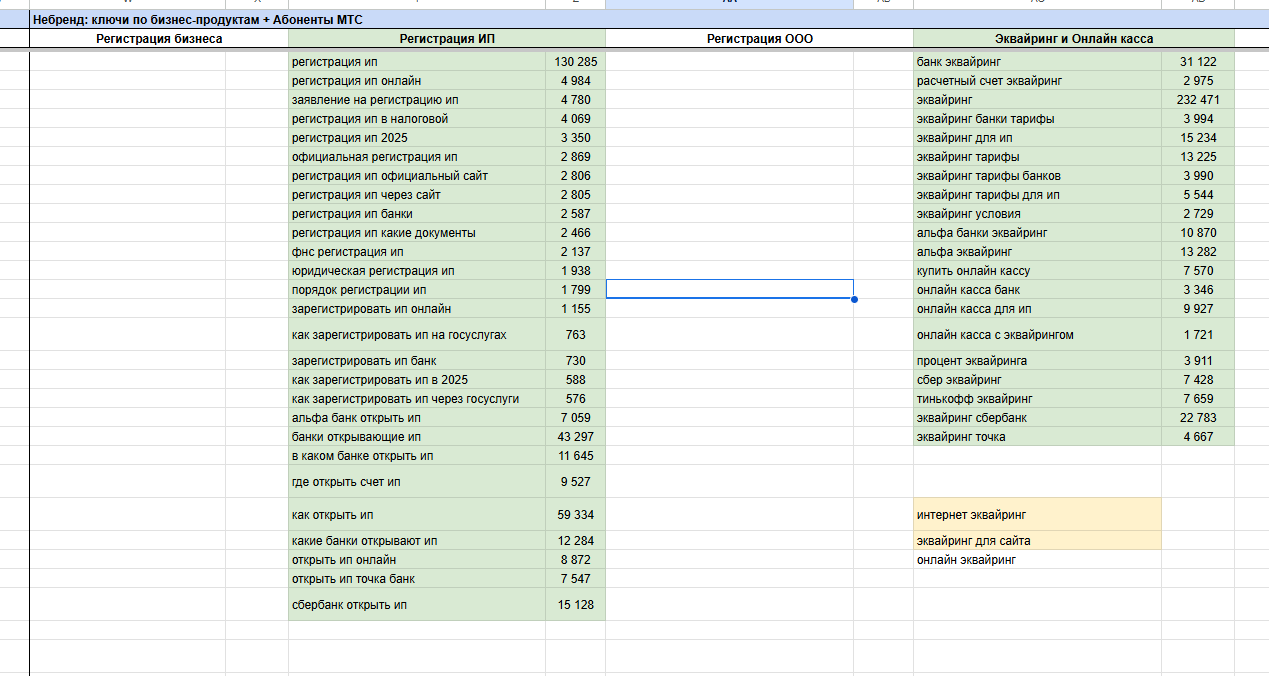The width and height of the screenshot is (1269, 676).
Task: Select yellow cell 'интернет эквайринг'
Action: (1038, 515)
